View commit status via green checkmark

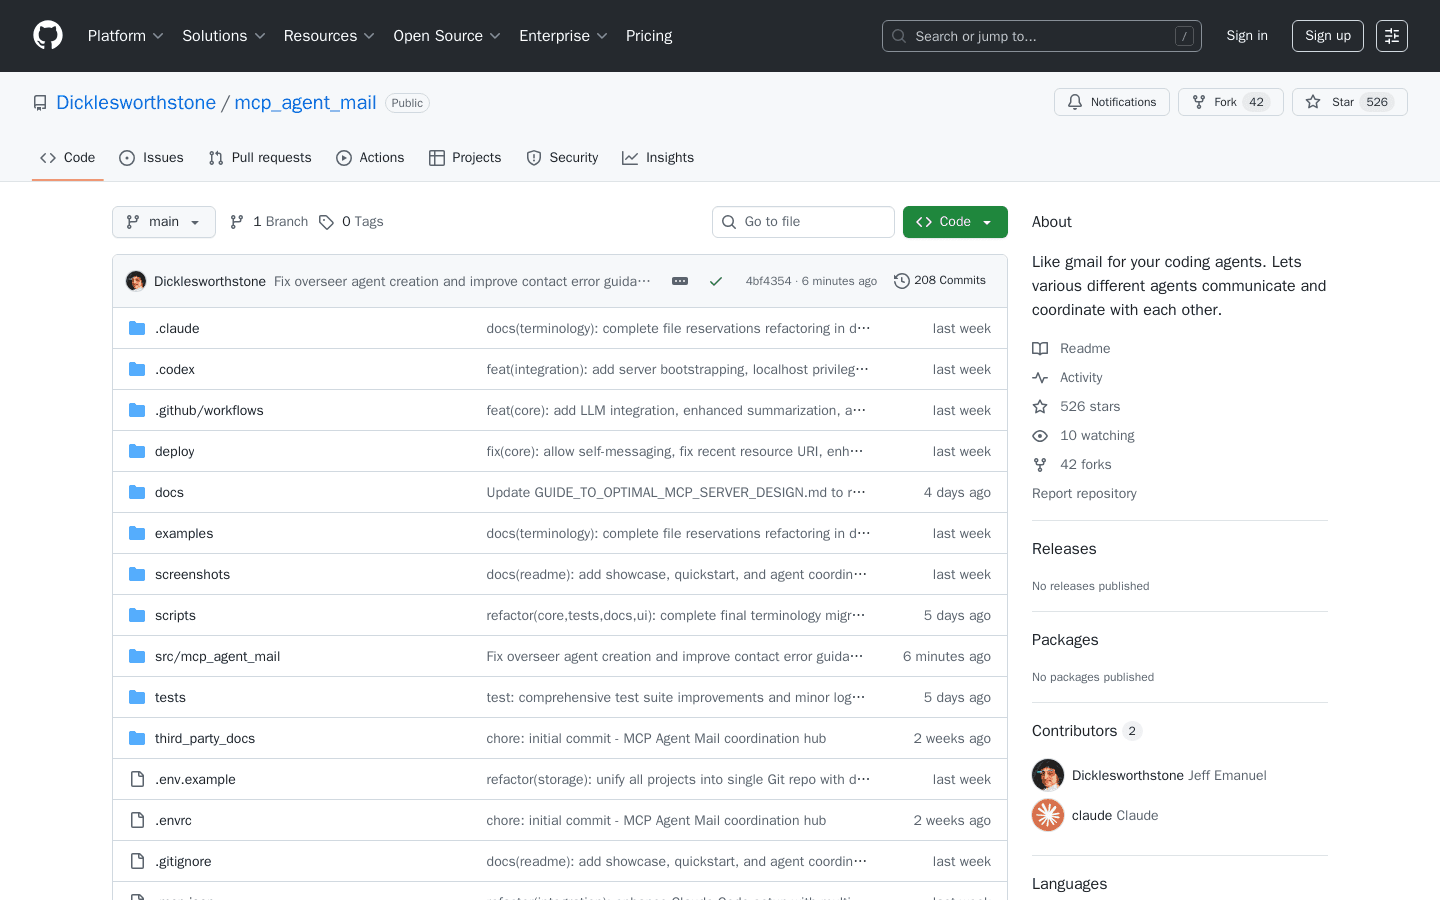(716, 281)
